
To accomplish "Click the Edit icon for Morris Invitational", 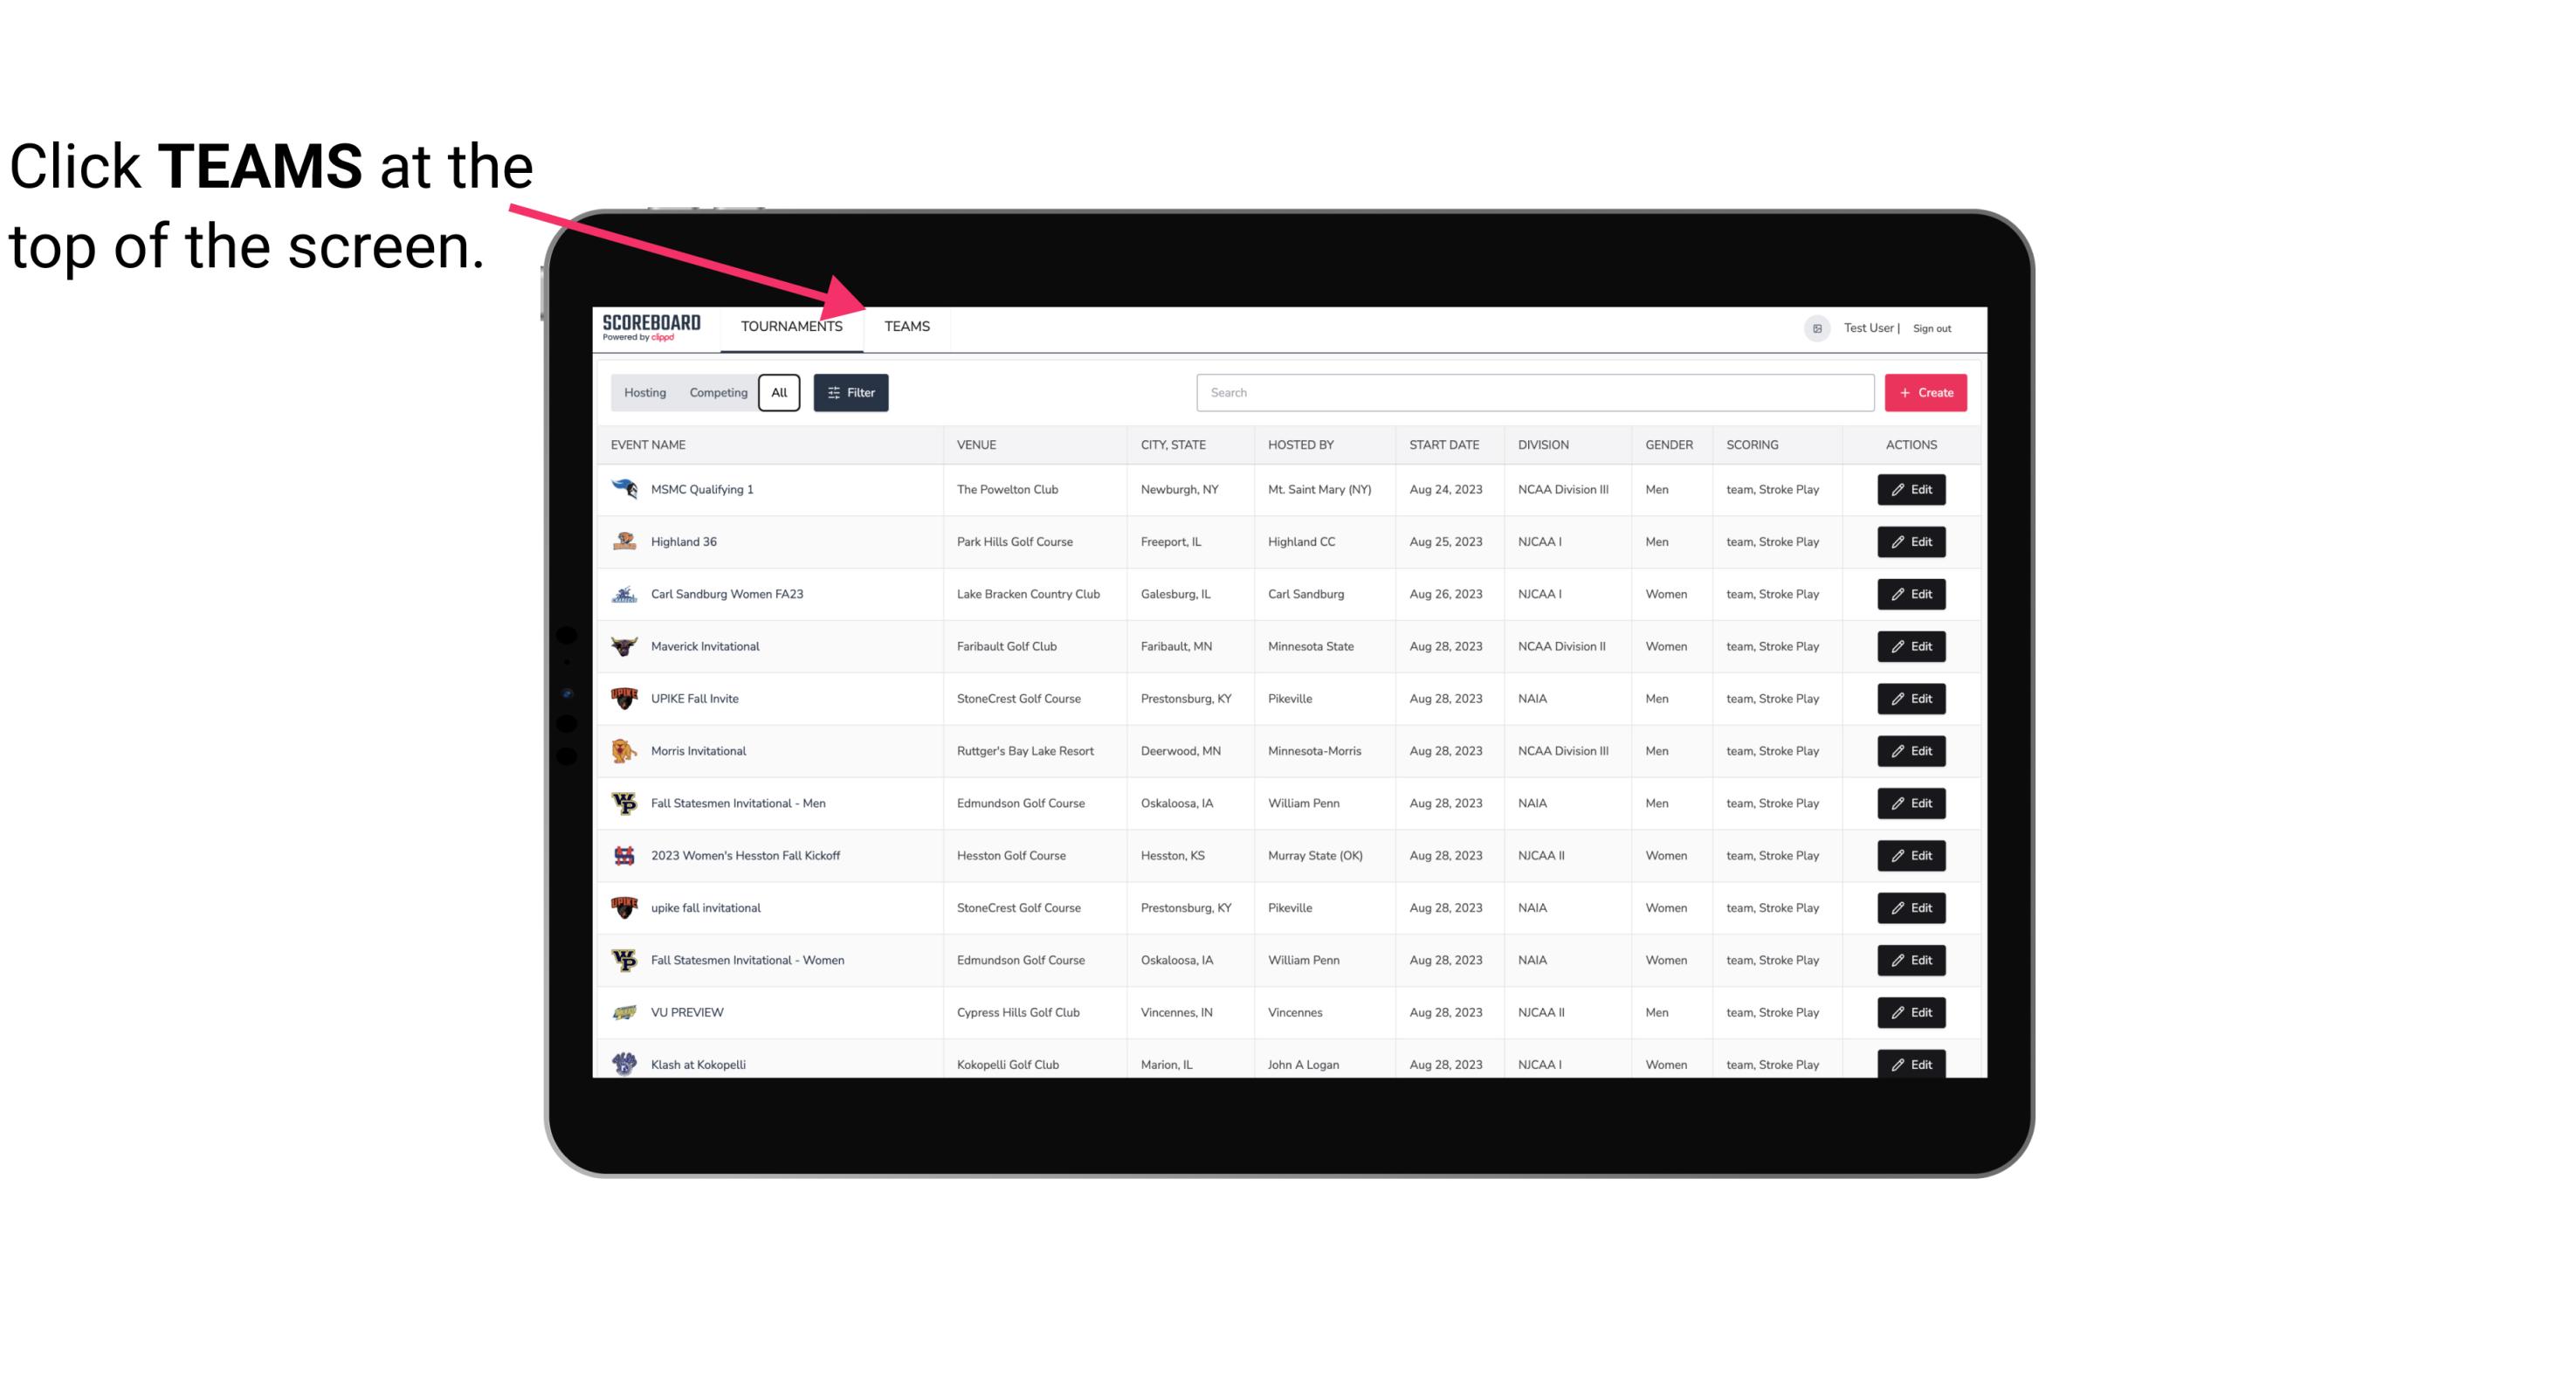I will [x=1911, y=751].
